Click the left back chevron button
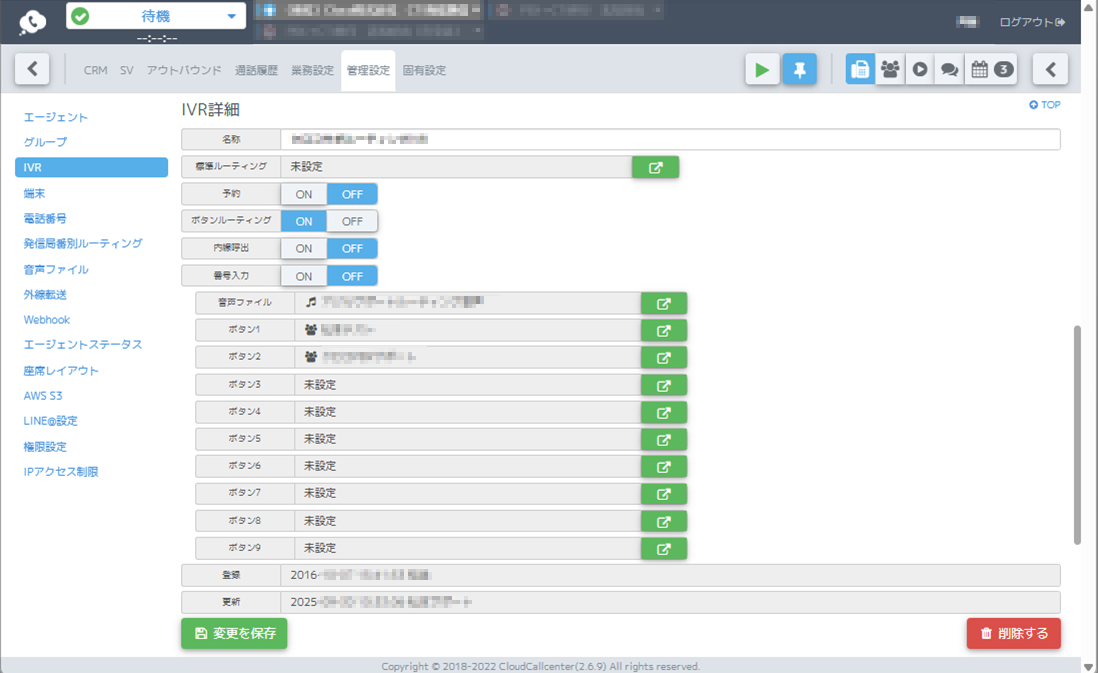The height and width of the screenshot is (673, 1098). tap(32, 70)
